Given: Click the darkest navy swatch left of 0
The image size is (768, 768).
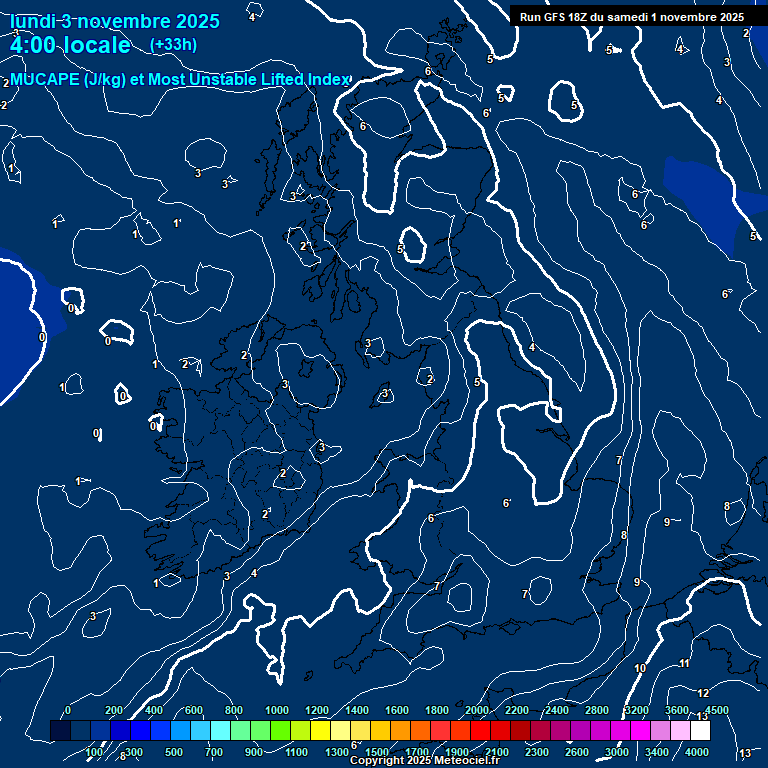Looking at the screenshot, I should [60, 730].
